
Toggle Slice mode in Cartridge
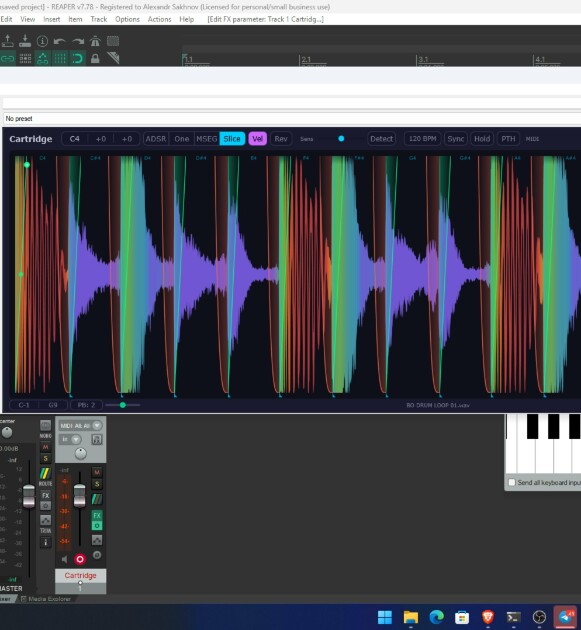[232, 139]
